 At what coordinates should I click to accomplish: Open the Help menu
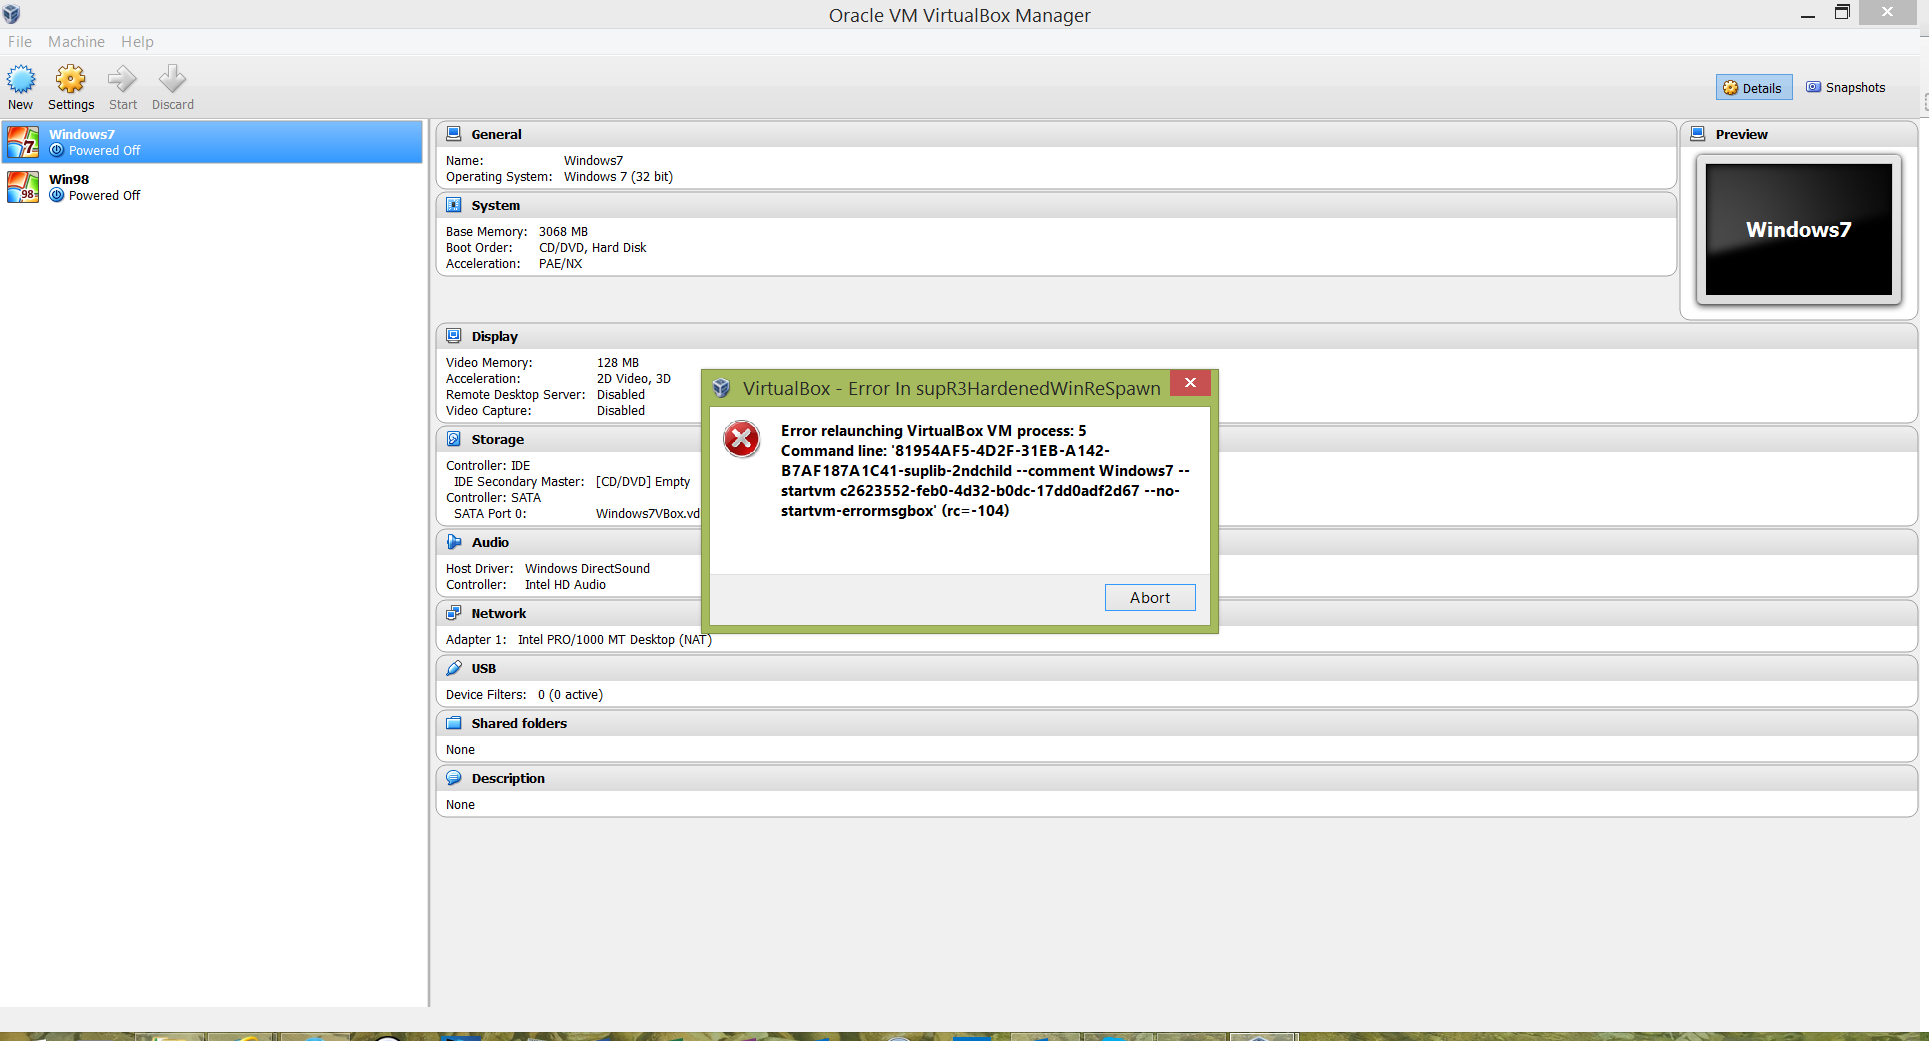(137, 42)
